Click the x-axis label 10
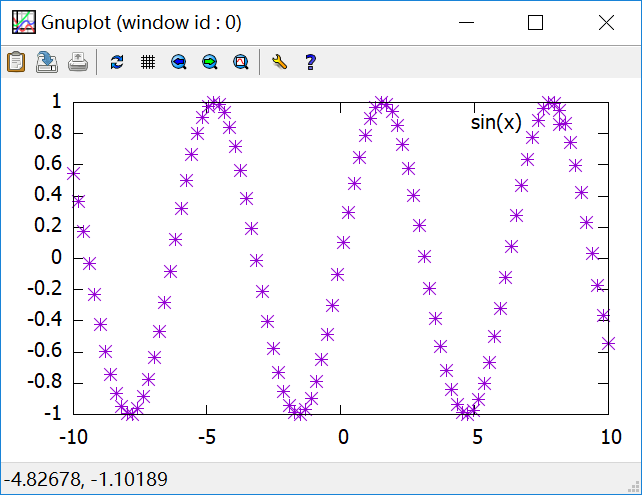This screenshot has width=642, height=495. coord(611,437)
